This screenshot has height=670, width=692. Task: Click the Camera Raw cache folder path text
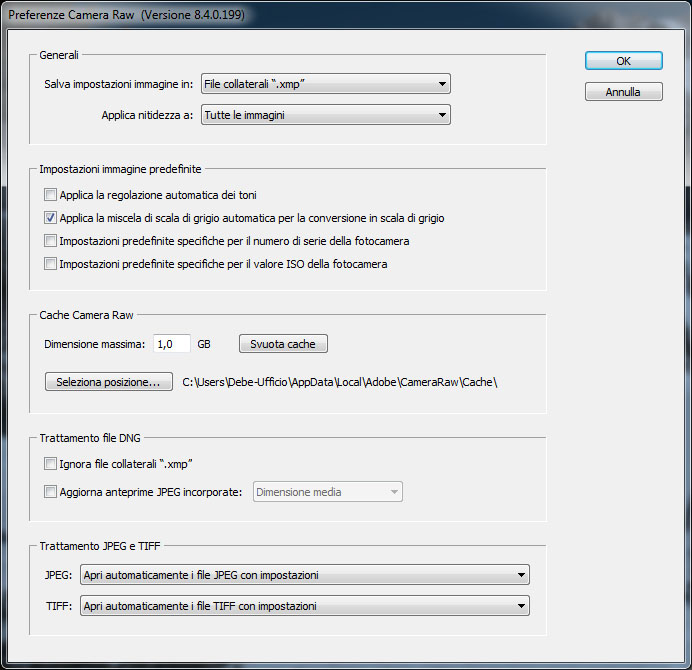click(338, 382)
